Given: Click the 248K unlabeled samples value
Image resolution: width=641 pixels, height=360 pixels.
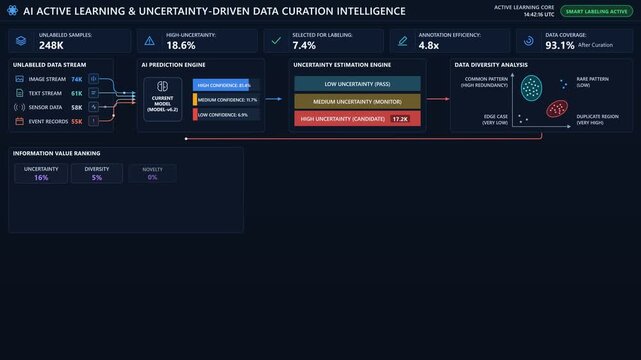Looking at the screenshot, I should pos(51,45).
